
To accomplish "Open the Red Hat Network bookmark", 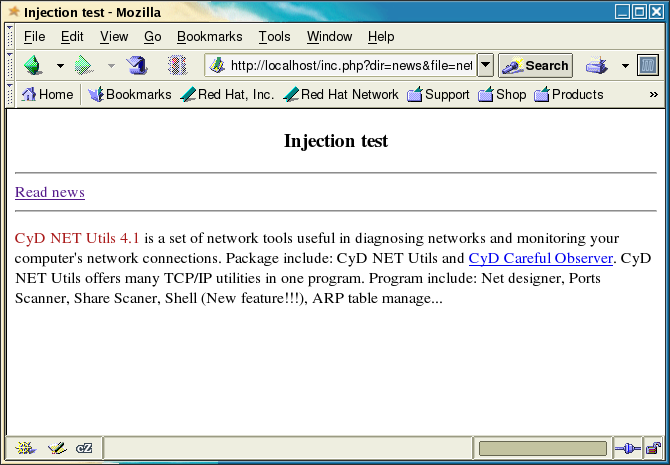I will [x=341, y=94].
